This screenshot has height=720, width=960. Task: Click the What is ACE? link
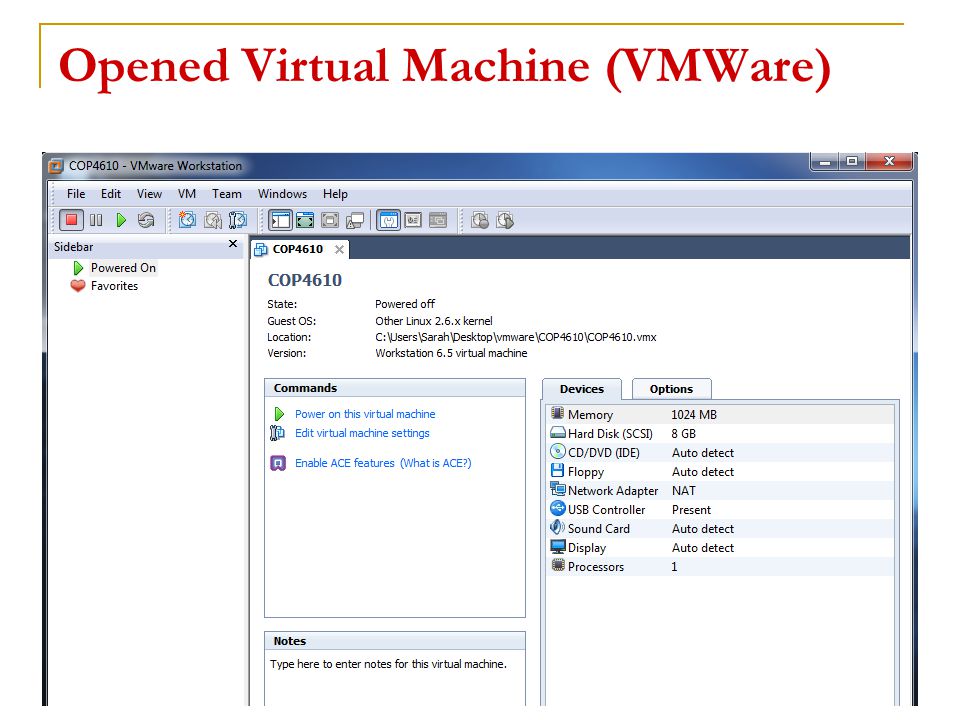click(436, 463)
